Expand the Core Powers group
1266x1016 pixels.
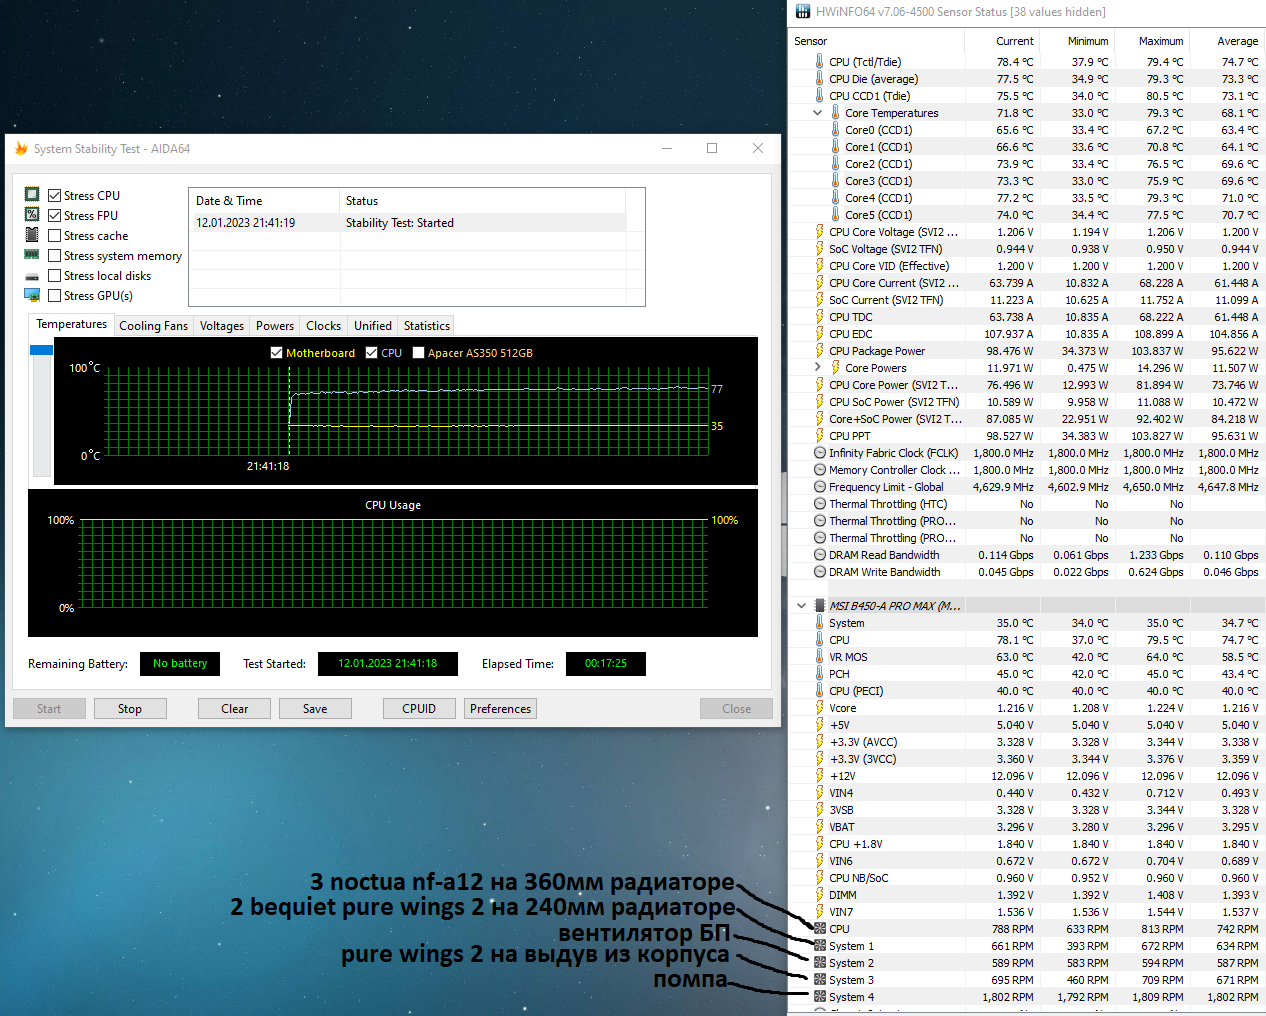tap(818, 368)
